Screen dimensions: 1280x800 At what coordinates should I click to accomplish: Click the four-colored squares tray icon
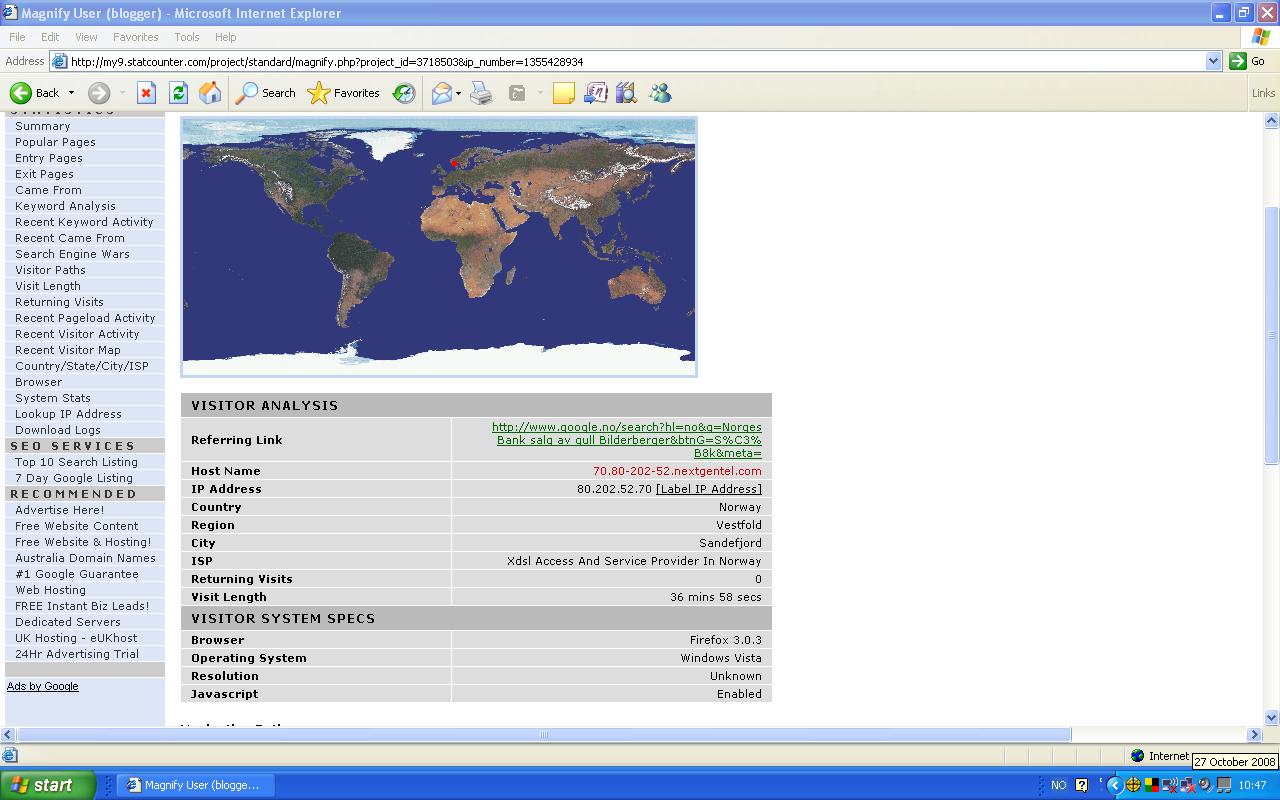[x=1151, y=785]
